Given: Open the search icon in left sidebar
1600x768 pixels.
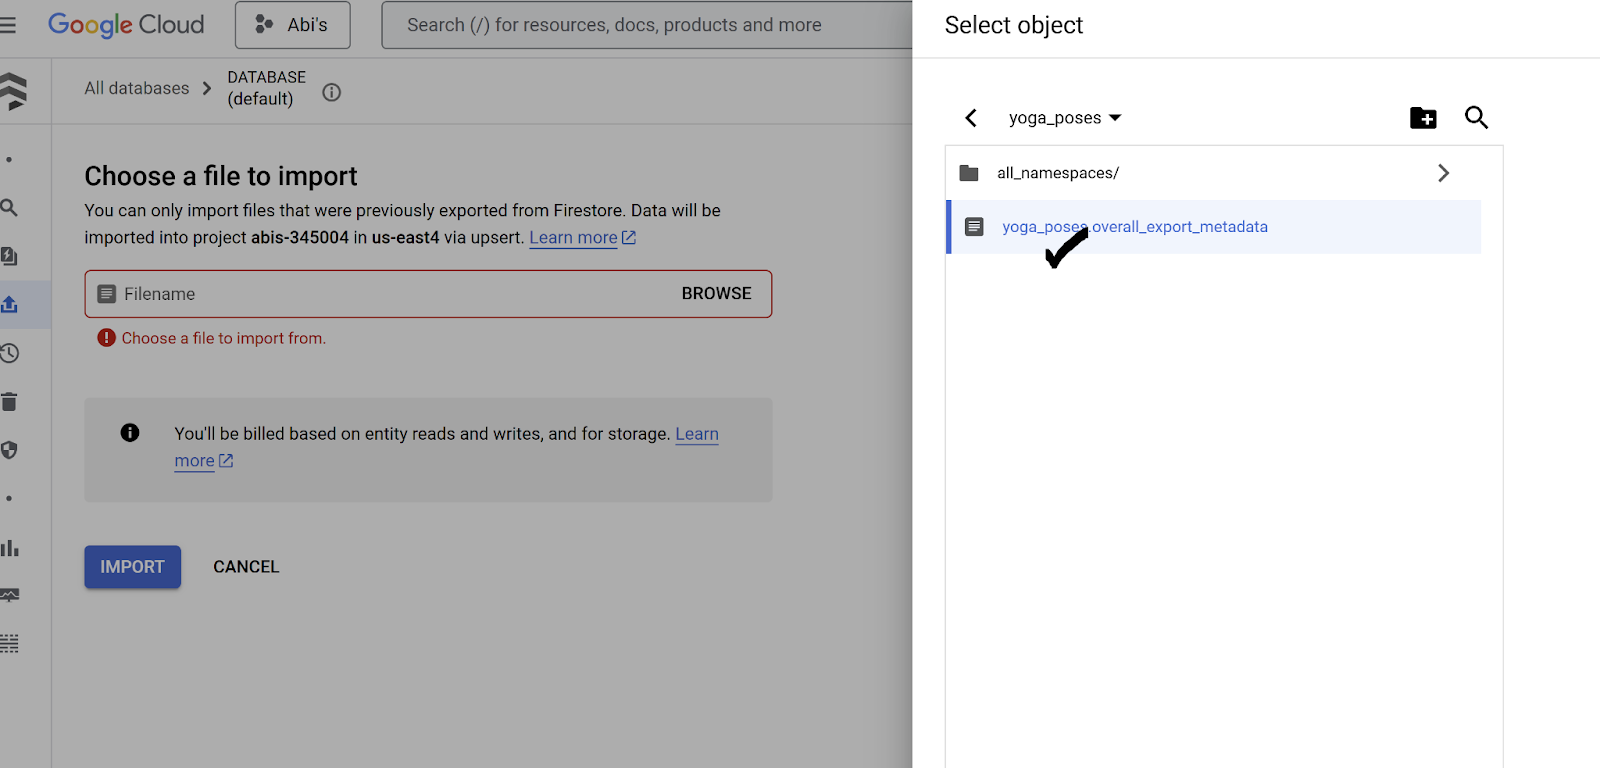Looking at the screenshot, I should [x=9, y=208].
